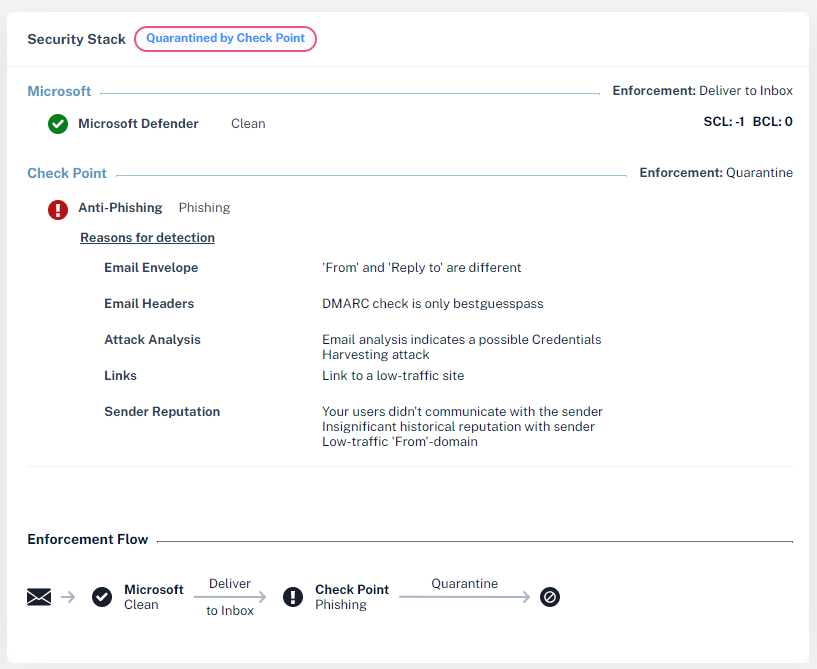Click Your users didn't communicate with the sender
Viewport: 817px width, 669px height.
(462, 411)
